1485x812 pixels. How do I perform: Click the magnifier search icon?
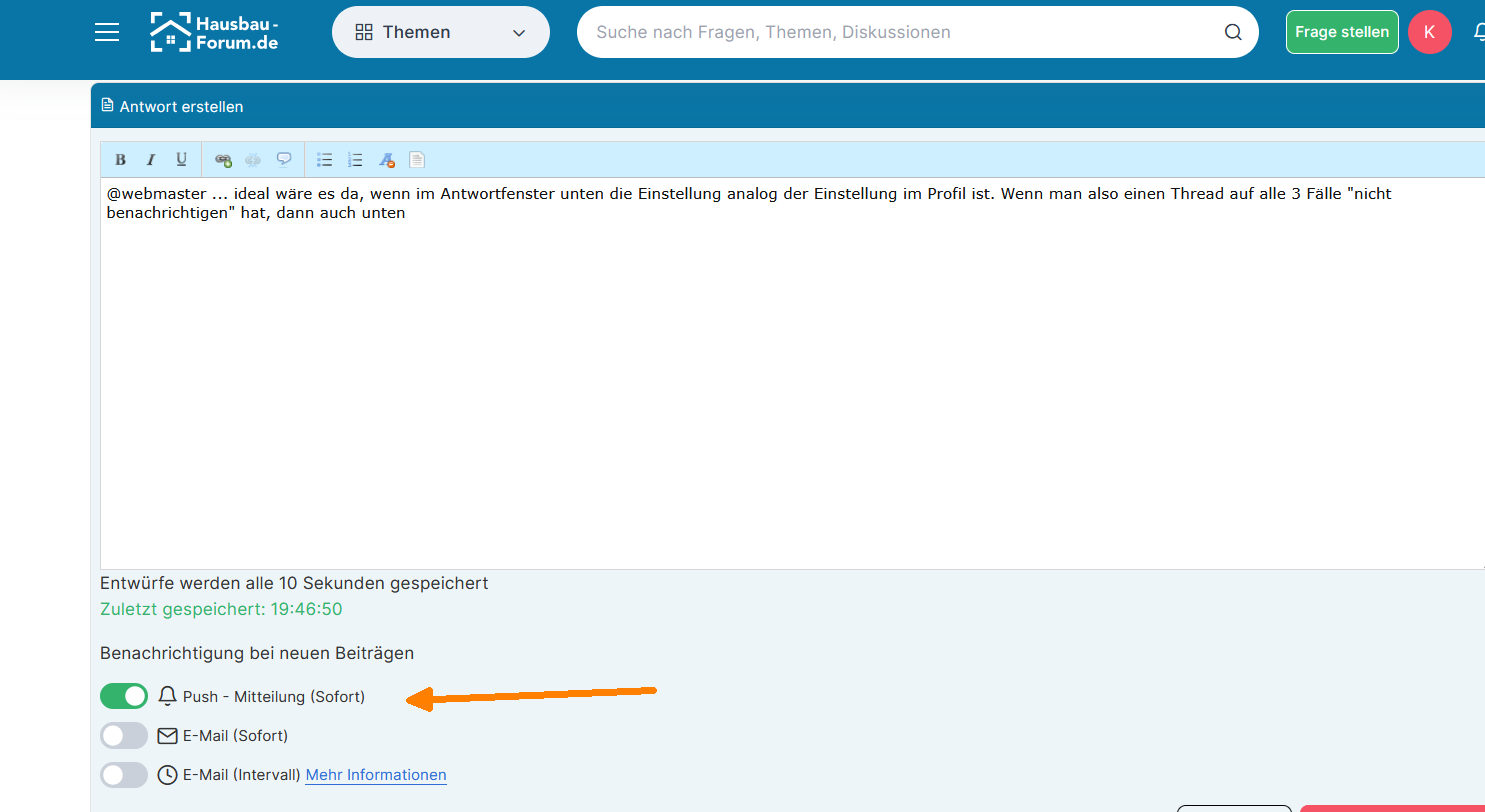pyautogui.click(x=1233, y=32)
